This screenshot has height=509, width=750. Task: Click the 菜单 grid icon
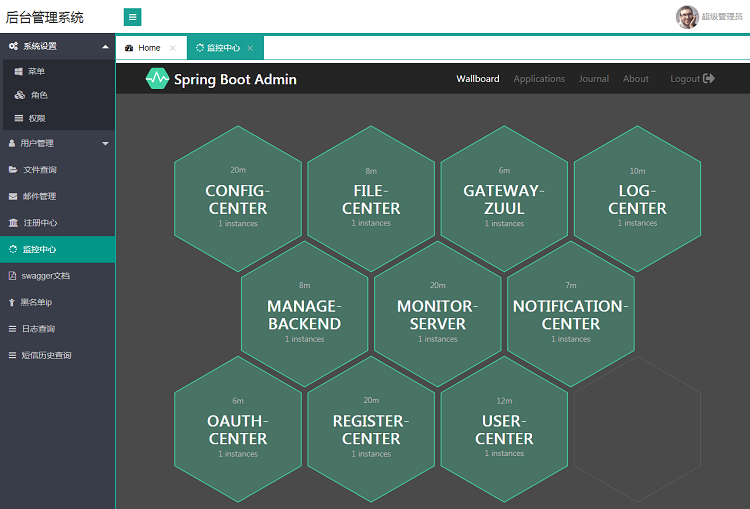(19, 71)
